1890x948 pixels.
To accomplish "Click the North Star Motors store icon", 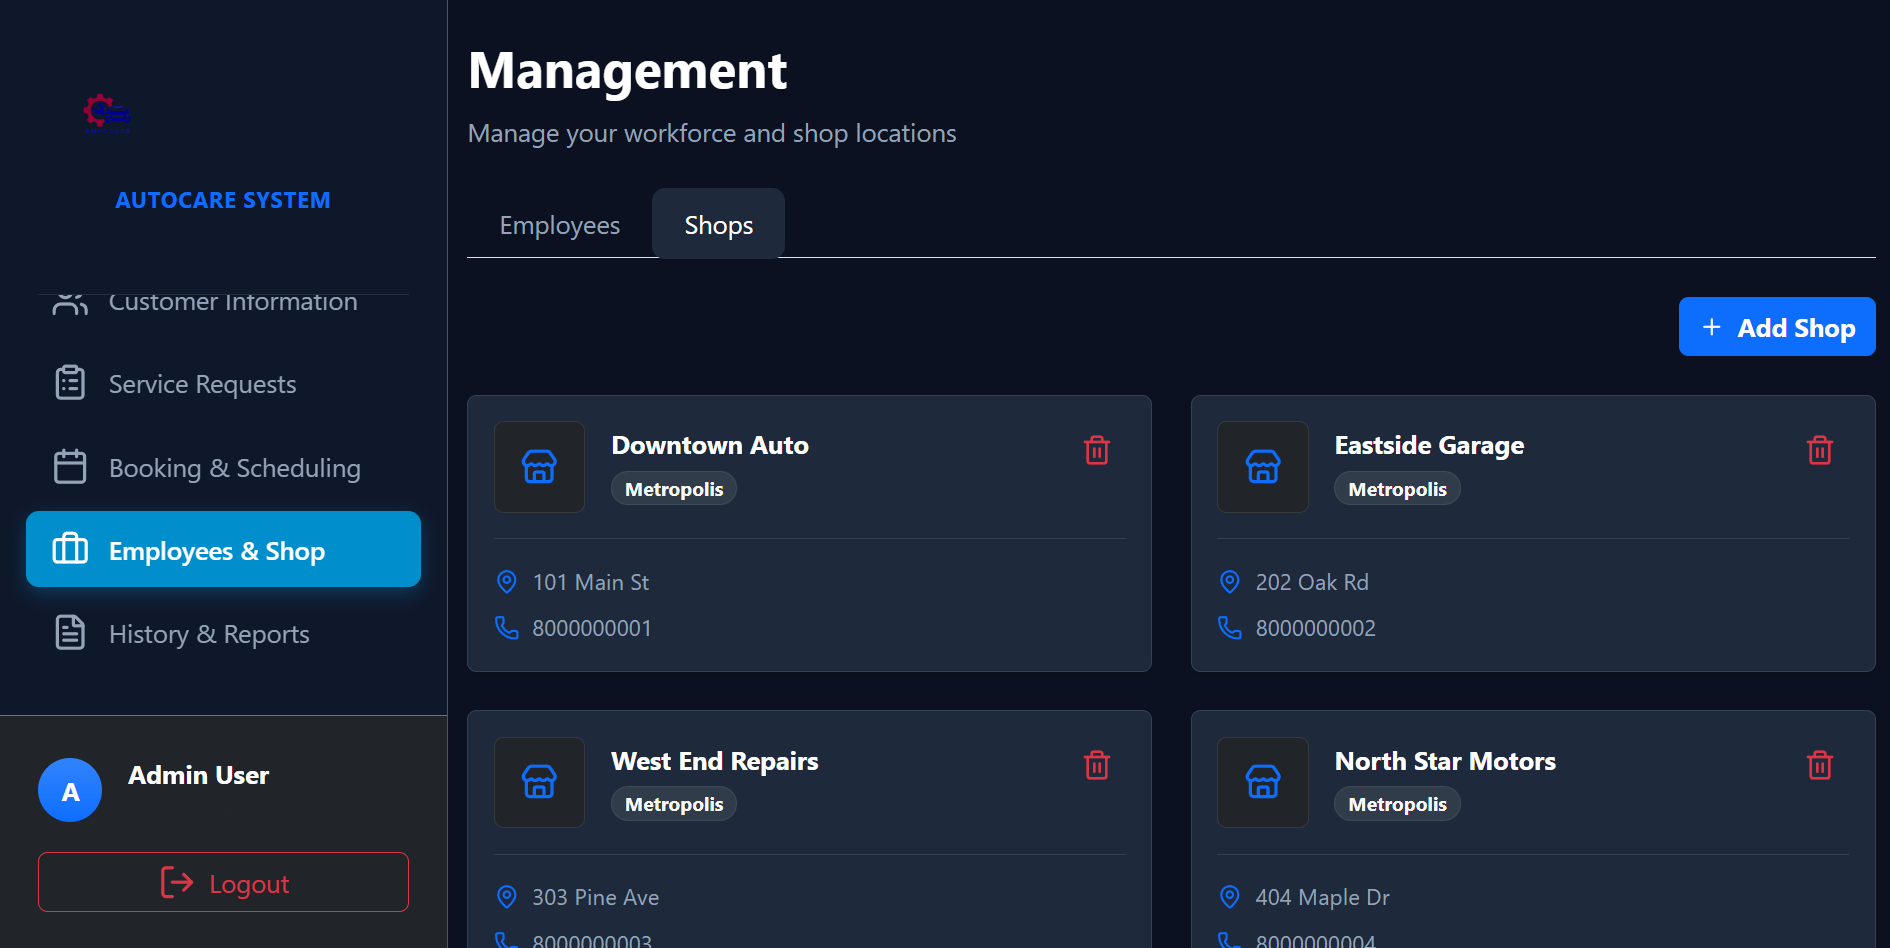I will (x=1263, y=782).
